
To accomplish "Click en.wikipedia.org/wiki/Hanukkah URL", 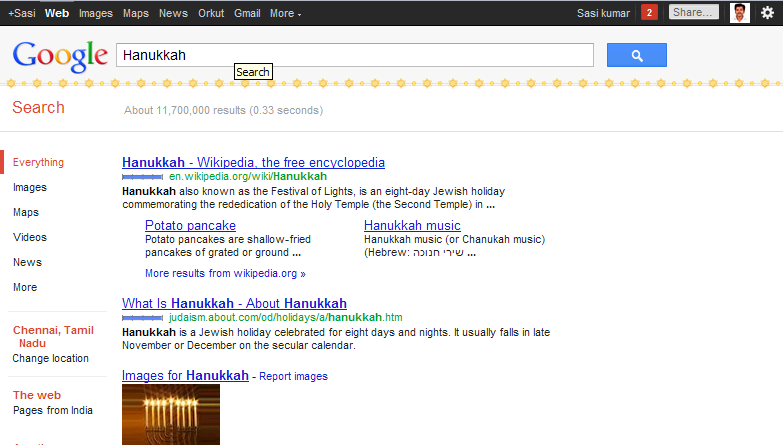I will 248,176.
